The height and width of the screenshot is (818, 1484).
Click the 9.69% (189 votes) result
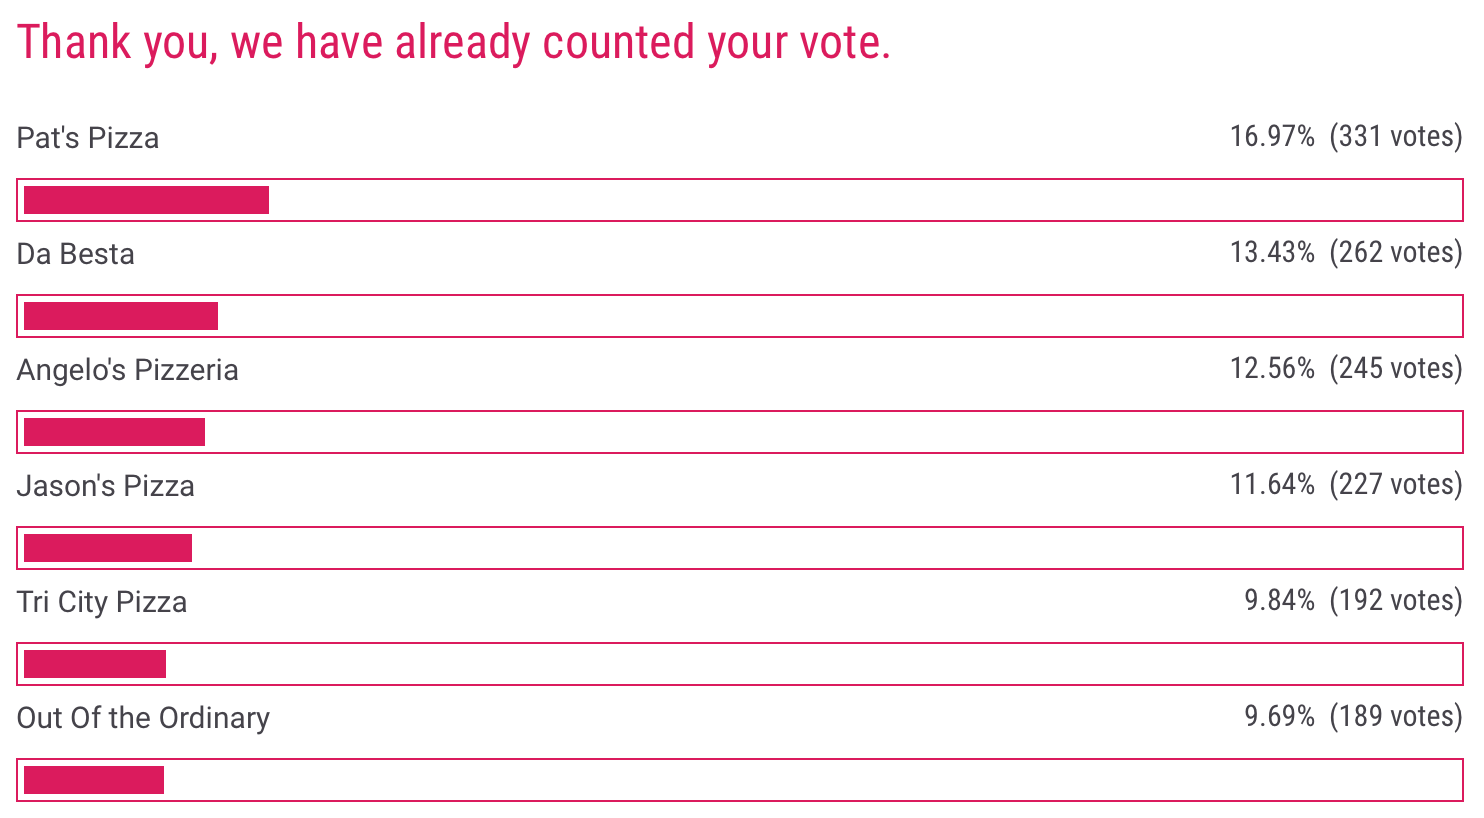point(1353,716)
